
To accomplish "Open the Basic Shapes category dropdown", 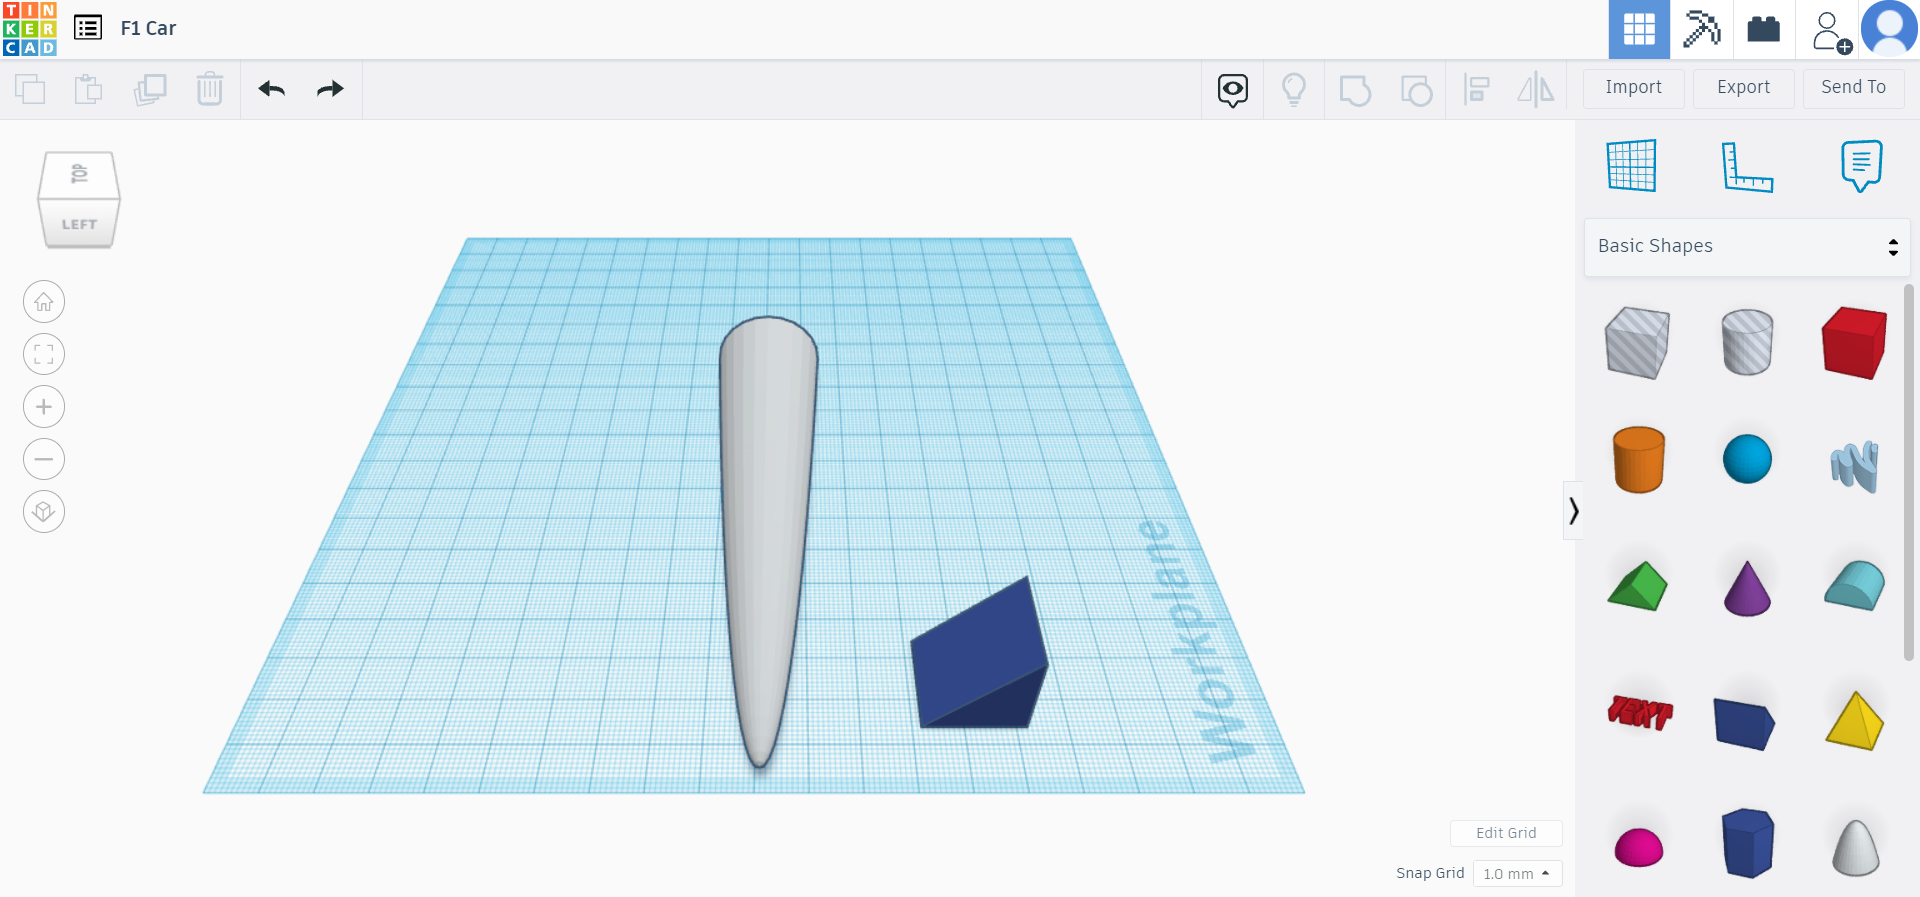I will coord(1747,247).
